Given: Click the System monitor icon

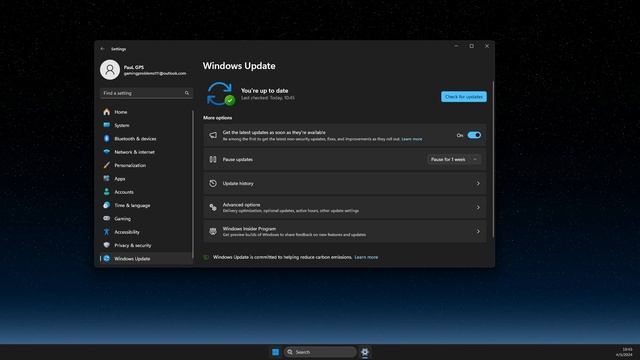Looking at the screenshot, I should tap(107, 125).
